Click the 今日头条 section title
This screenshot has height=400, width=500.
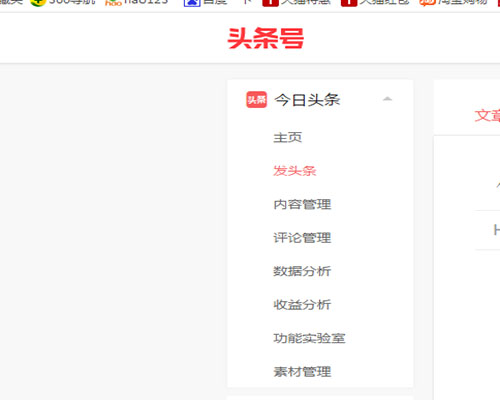pyautogui.click(x=307, y=100)
